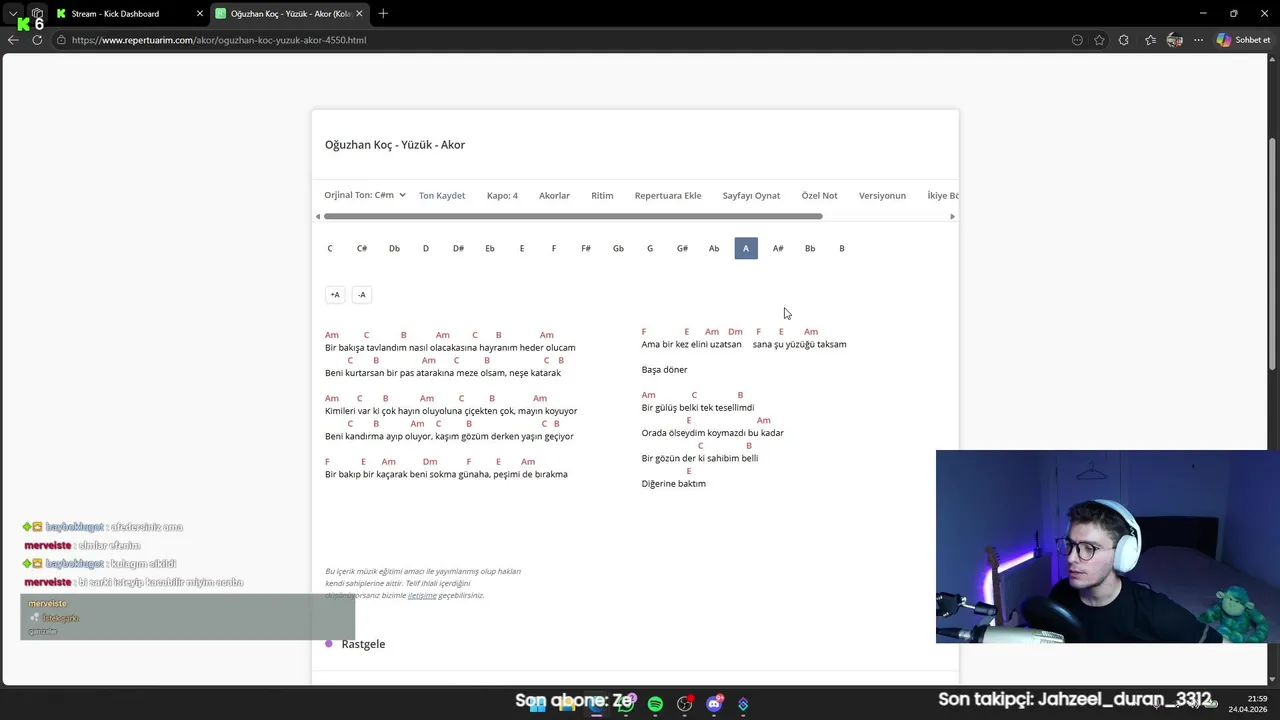1280x720 pixels.
Task: Follow the iletişime link
Action: pos(422,595)
